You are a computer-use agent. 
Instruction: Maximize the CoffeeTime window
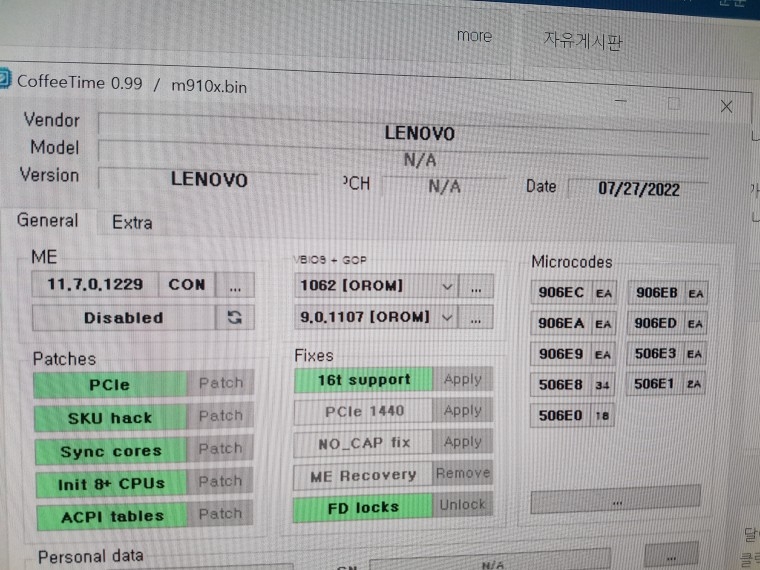(673, 104)
